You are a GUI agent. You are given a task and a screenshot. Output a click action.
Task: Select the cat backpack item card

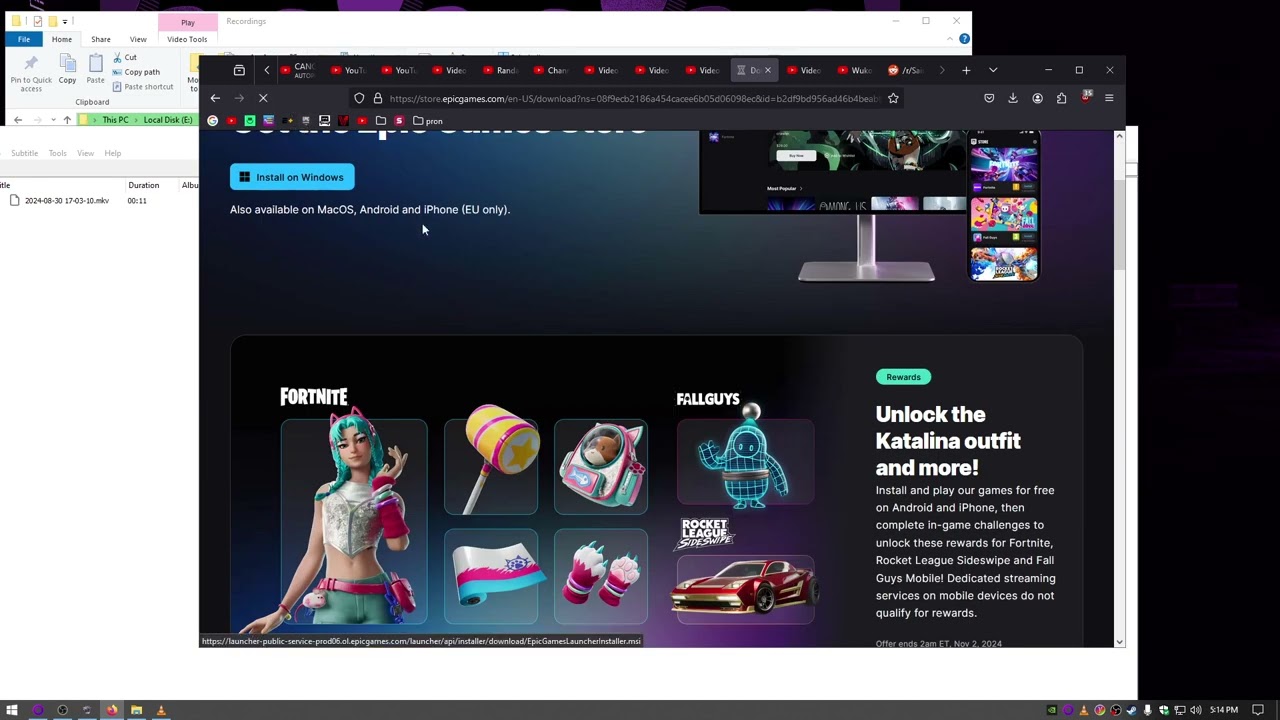pos(601,467)
